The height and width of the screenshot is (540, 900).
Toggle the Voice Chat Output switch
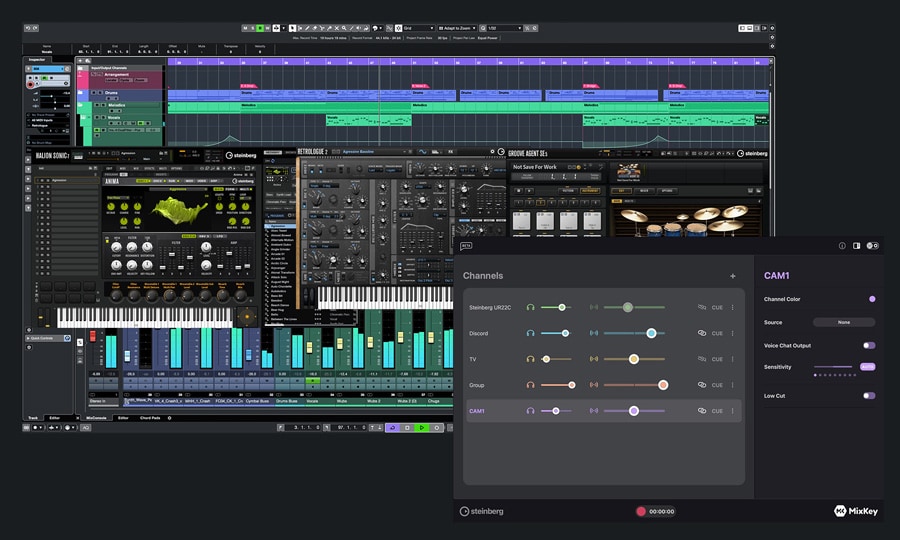tap(868, 345)
